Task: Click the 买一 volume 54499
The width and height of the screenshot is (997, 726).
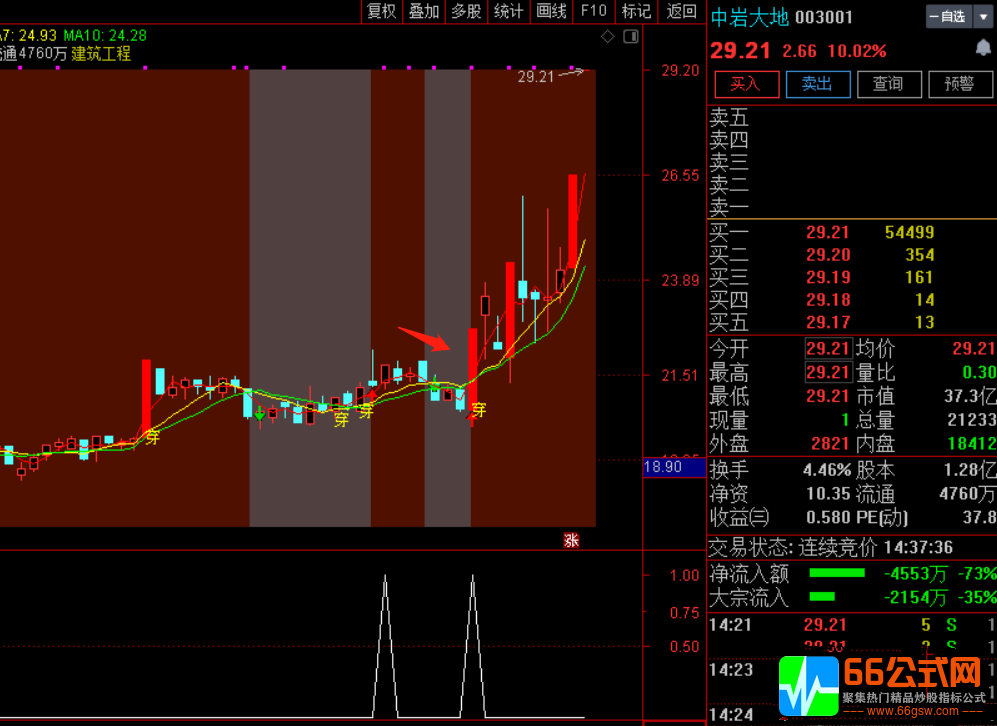Action: pyautogui.click(x=909, y=233)
